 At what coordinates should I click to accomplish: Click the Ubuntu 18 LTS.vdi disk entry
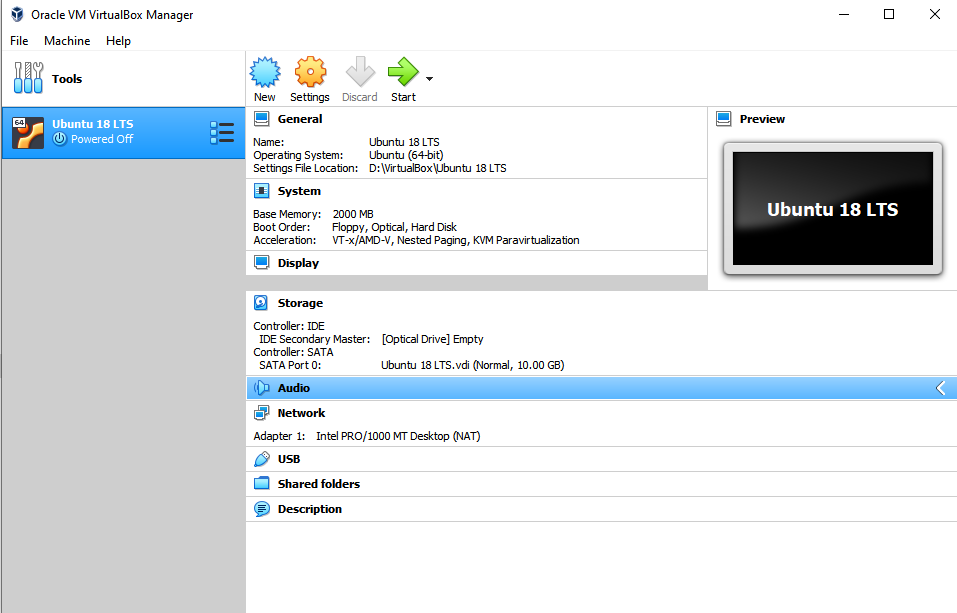pyautogui.click(x=472, y=365)
